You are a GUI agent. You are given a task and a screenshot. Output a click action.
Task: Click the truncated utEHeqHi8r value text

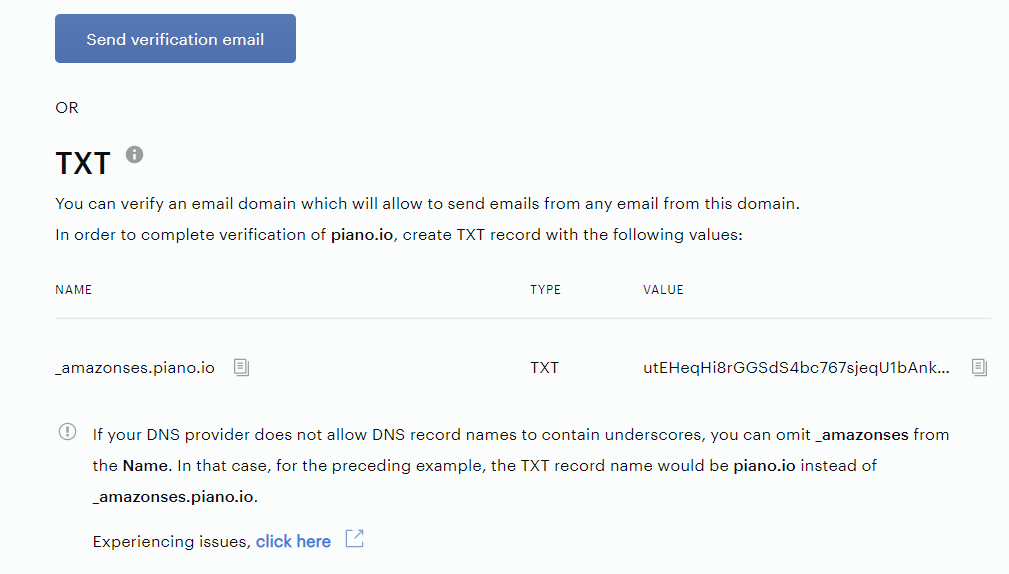point(796,367)
